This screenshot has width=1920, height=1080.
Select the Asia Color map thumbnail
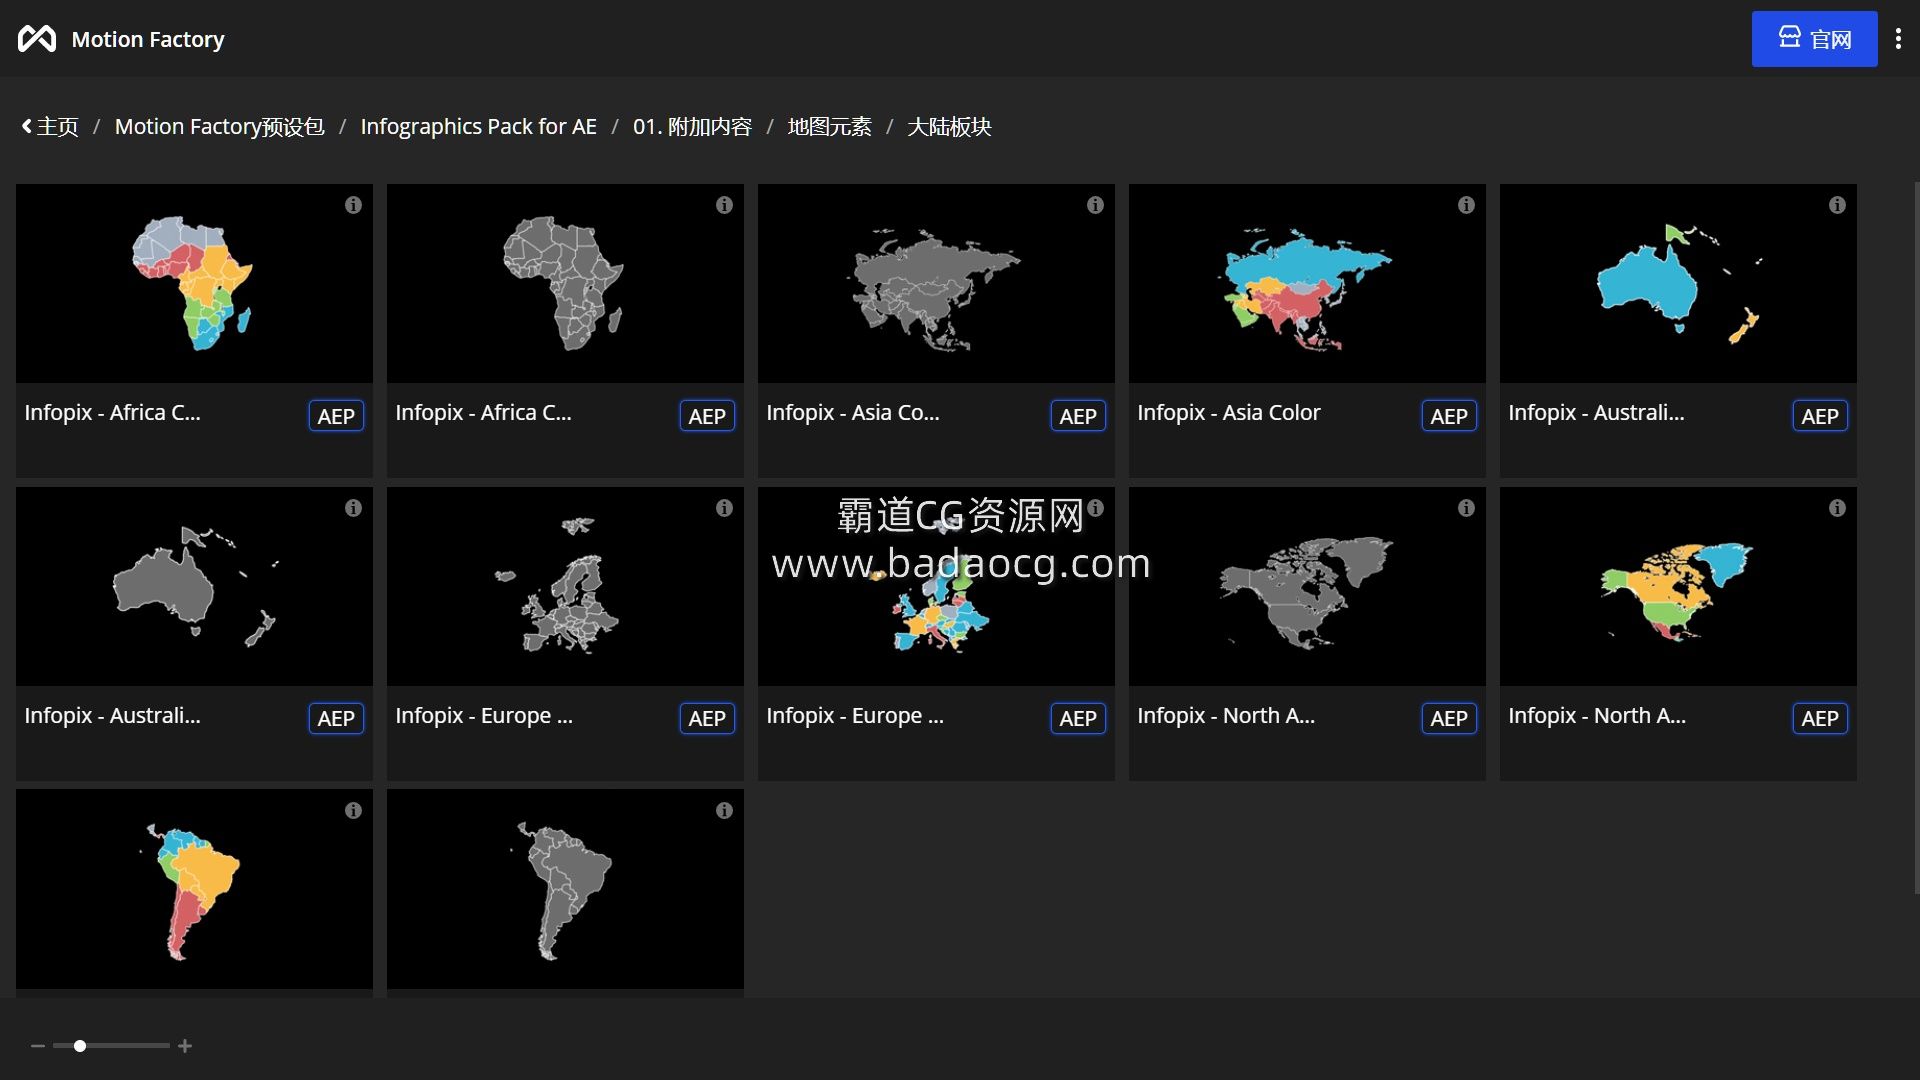click(x=1307, y=283)
